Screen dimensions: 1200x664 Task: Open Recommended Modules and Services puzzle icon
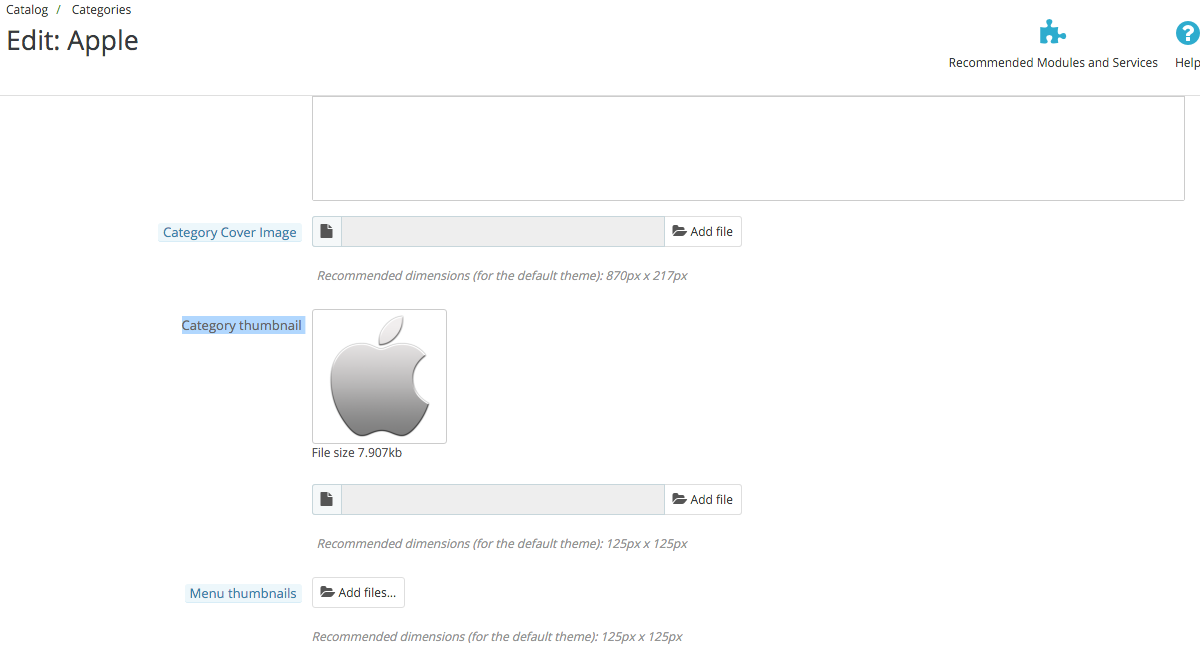click(x=1052, y=32)
